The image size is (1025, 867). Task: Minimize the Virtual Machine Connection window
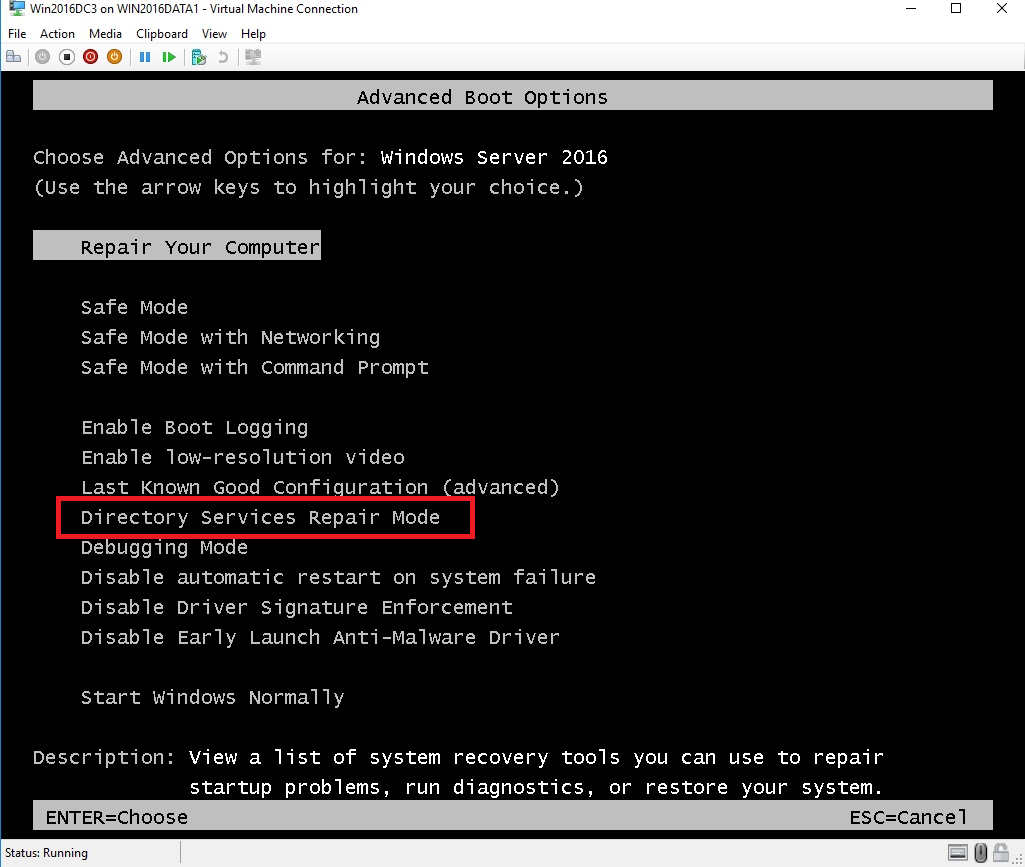[x=911, y=8]
